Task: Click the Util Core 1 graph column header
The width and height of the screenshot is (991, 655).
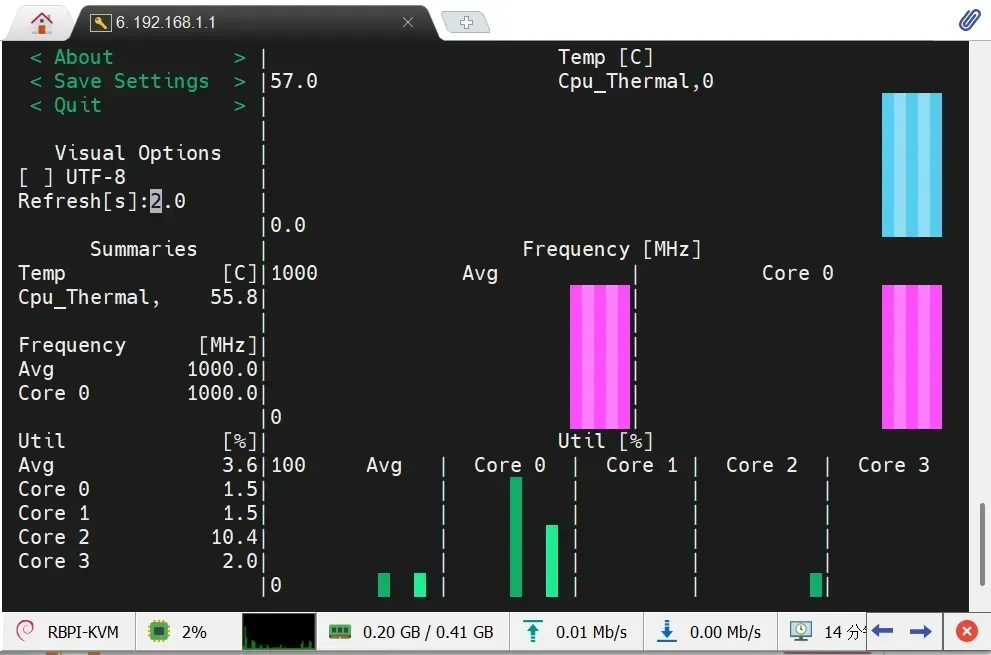Action: [x=641, y=465]
